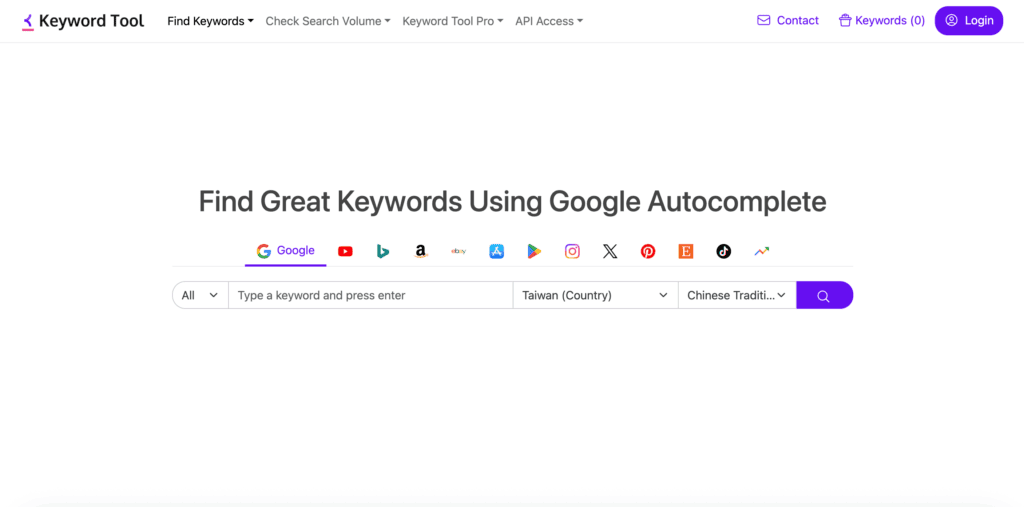Open the Find Keywords menu
The image size is (1024, 507).
(x=210, y=21)
